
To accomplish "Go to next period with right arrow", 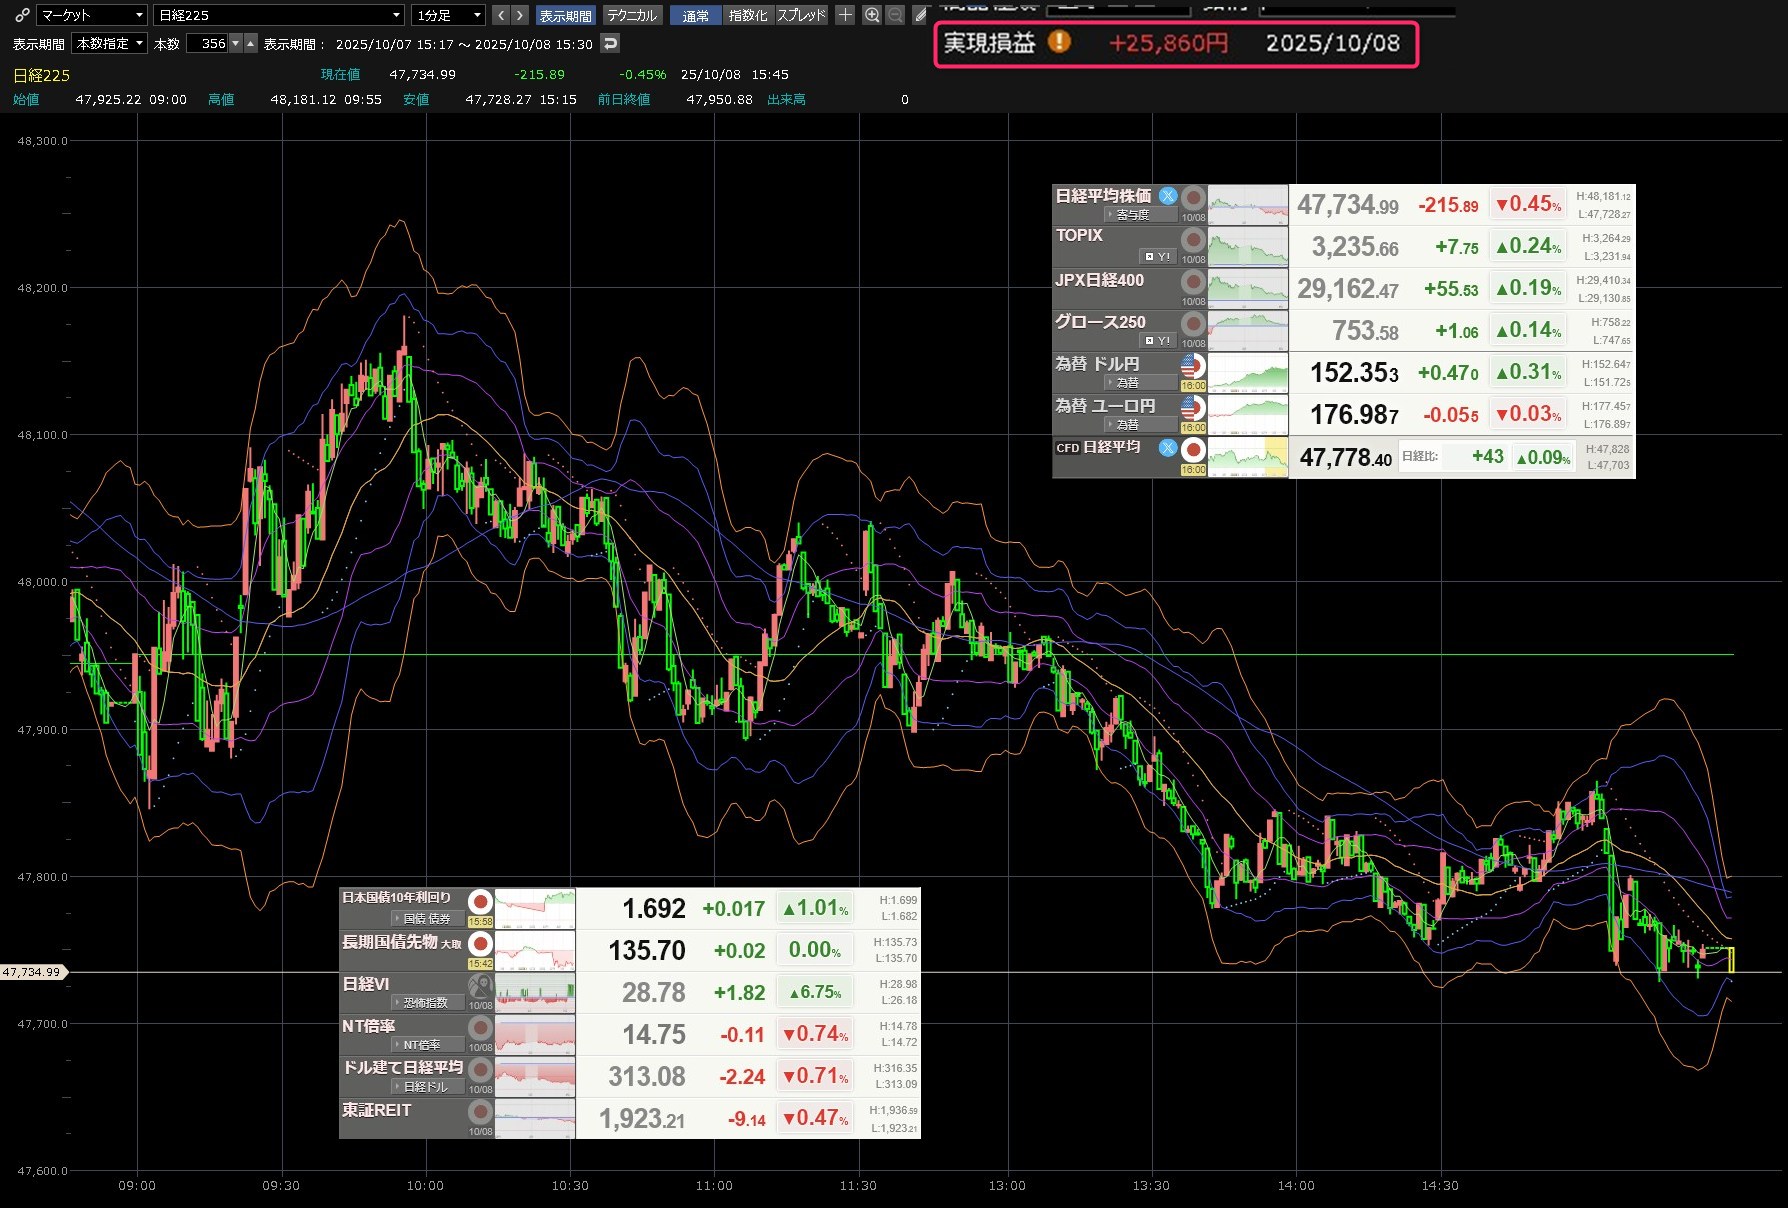I will [x=520, y=15].
